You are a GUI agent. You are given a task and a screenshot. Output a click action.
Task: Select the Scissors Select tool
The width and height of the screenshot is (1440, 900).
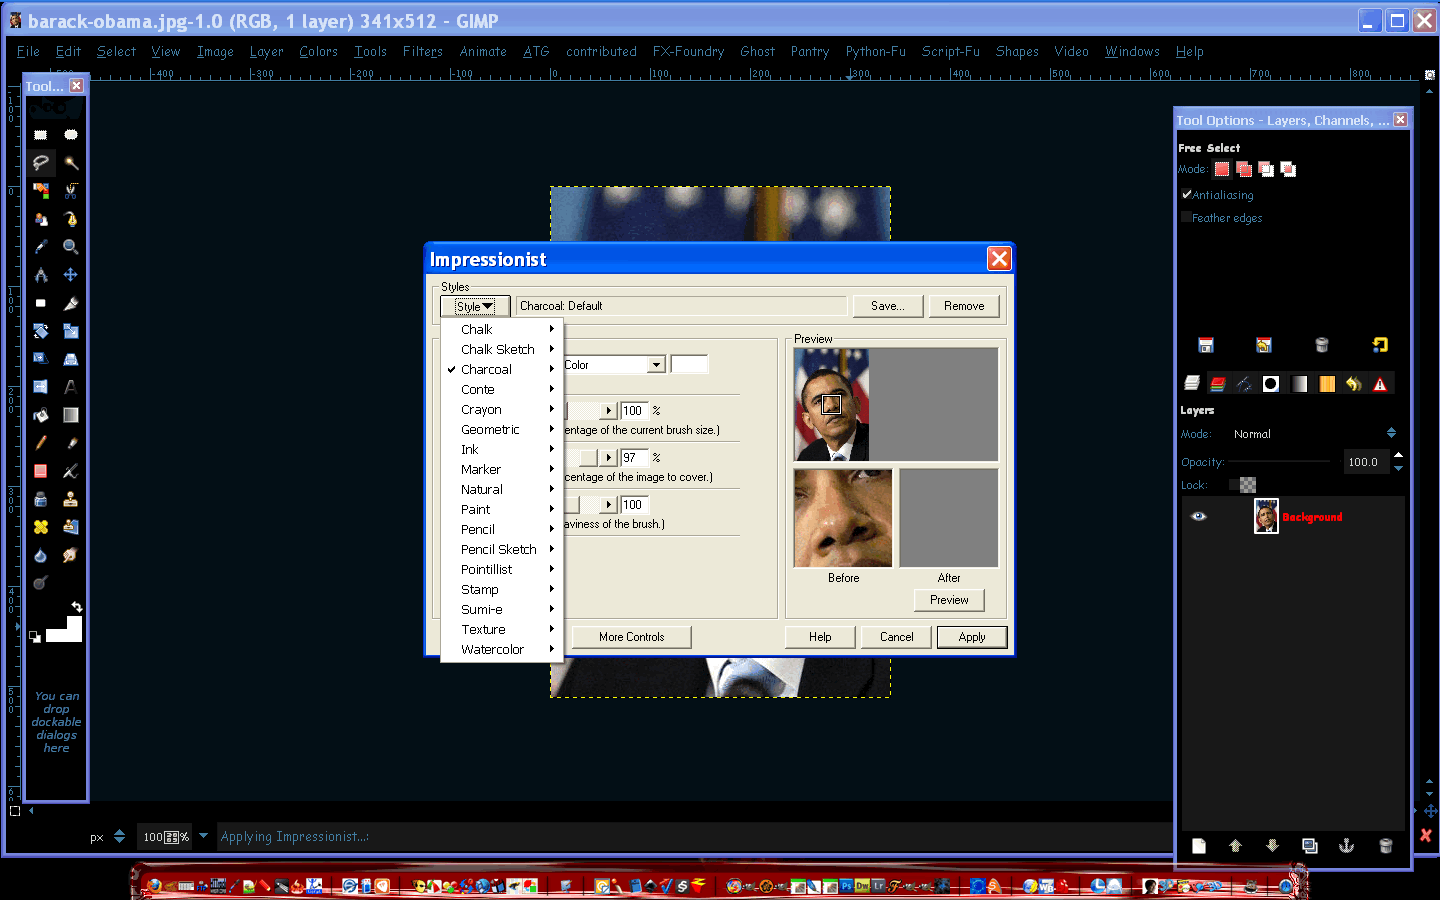[71, 190]
